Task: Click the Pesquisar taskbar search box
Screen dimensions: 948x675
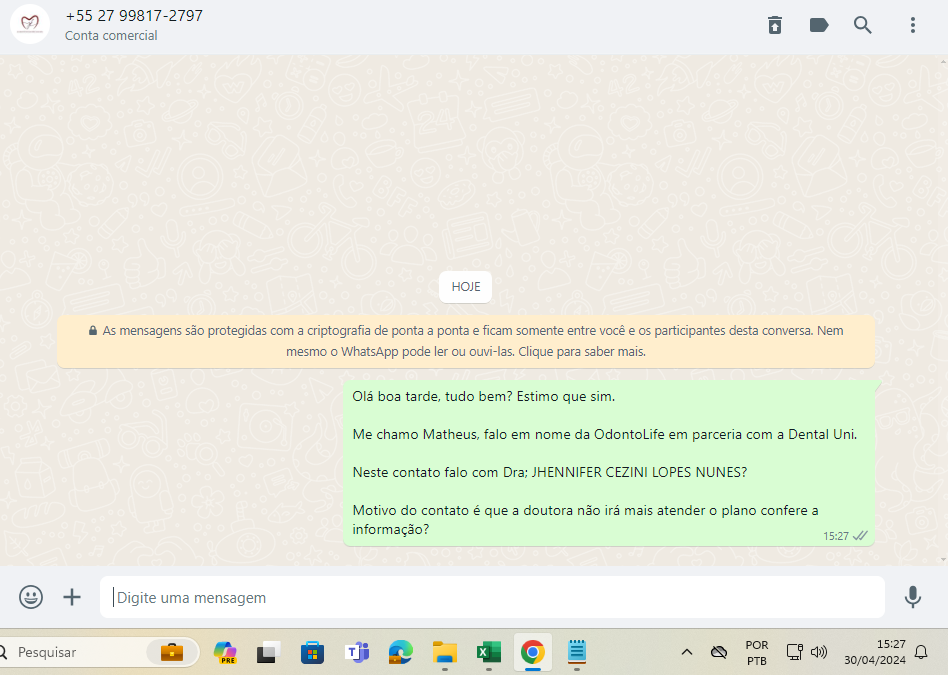Action: click(100, 652)
